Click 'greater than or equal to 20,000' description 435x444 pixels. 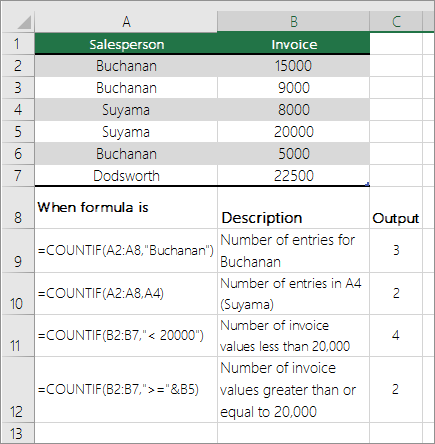293,390
